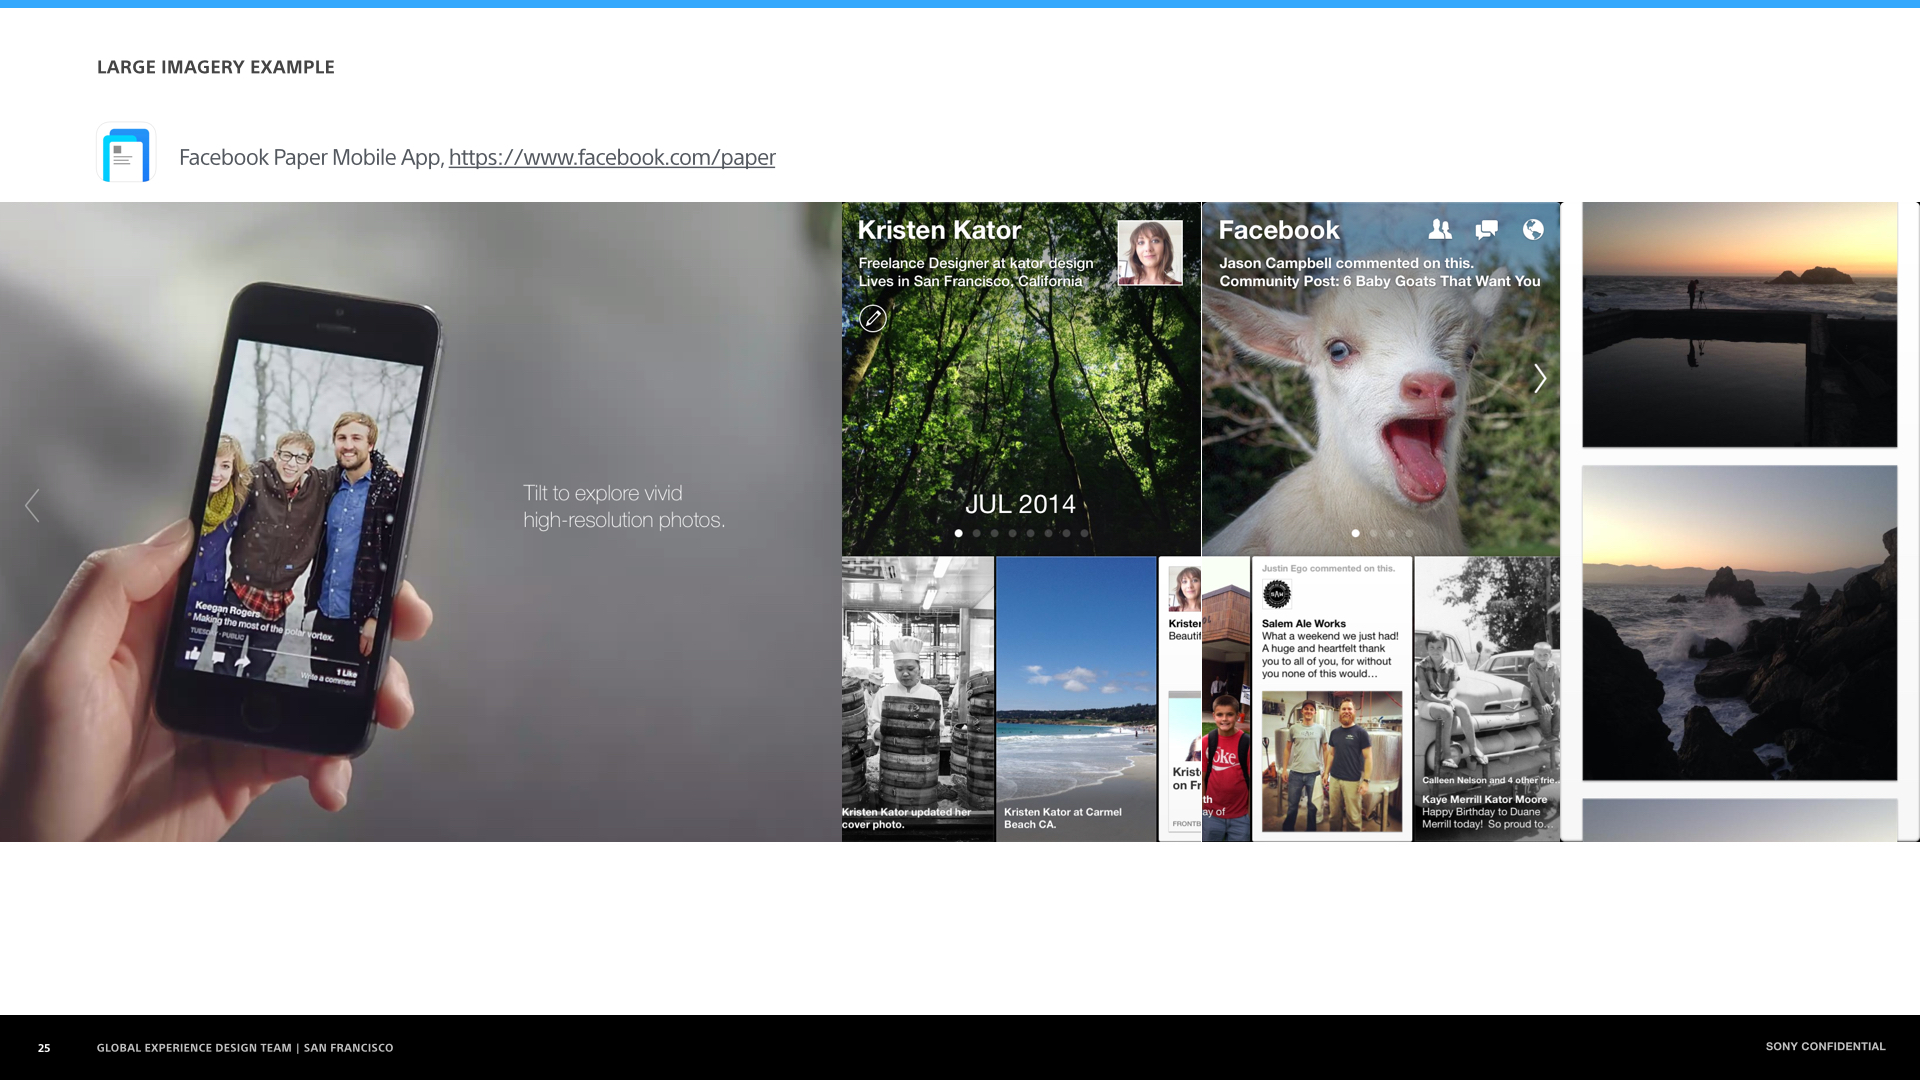The image size is (1920, 1080).
Task: Click the Facebook section heading
Action: (x=1278, y=230)
